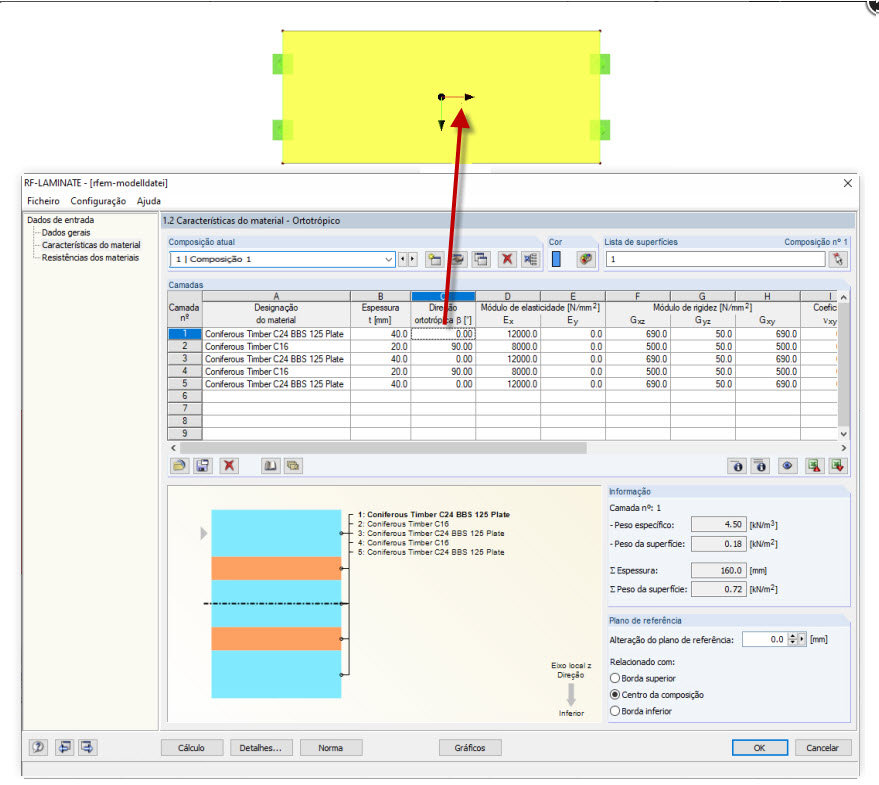879x785 pixels.
Task: Open the material library book icon
Action: [270, 466]
